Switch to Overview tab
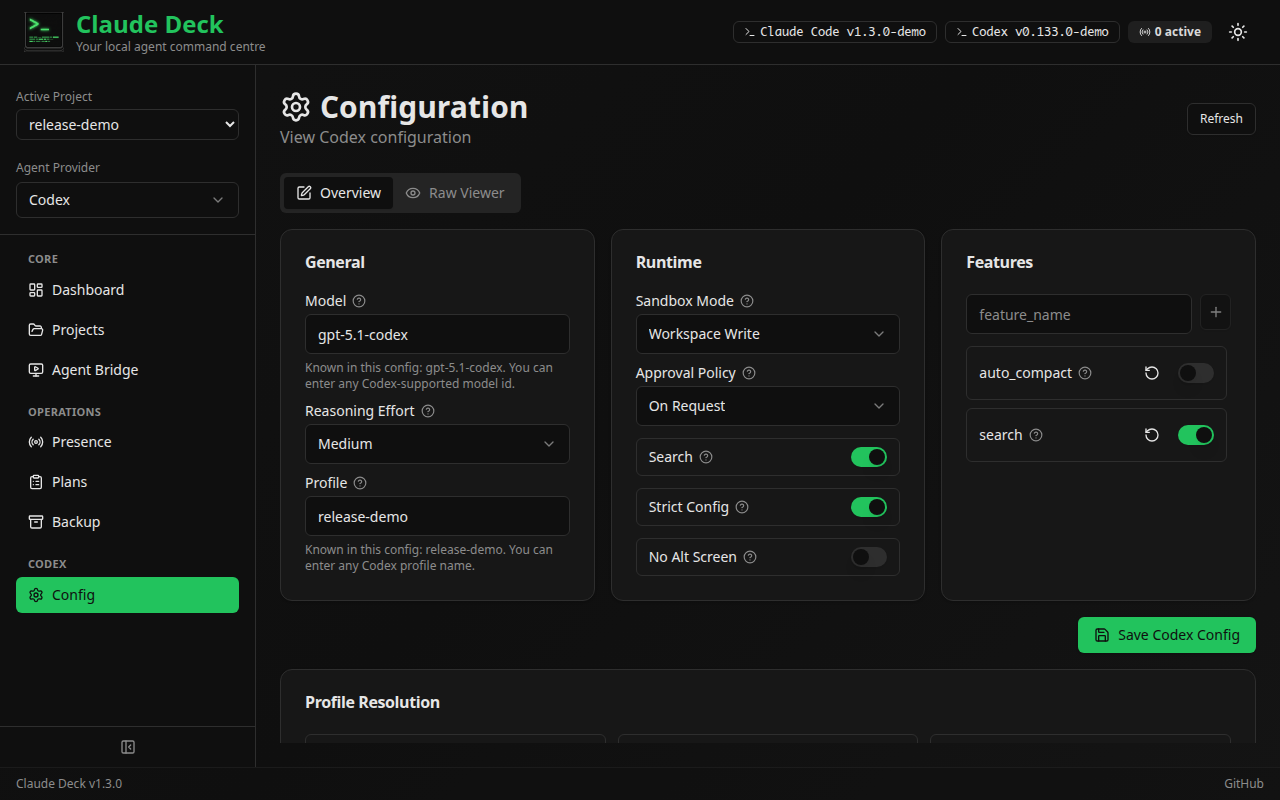The width and height of the screenshot is (1280, 800). (x=339, y=193)
